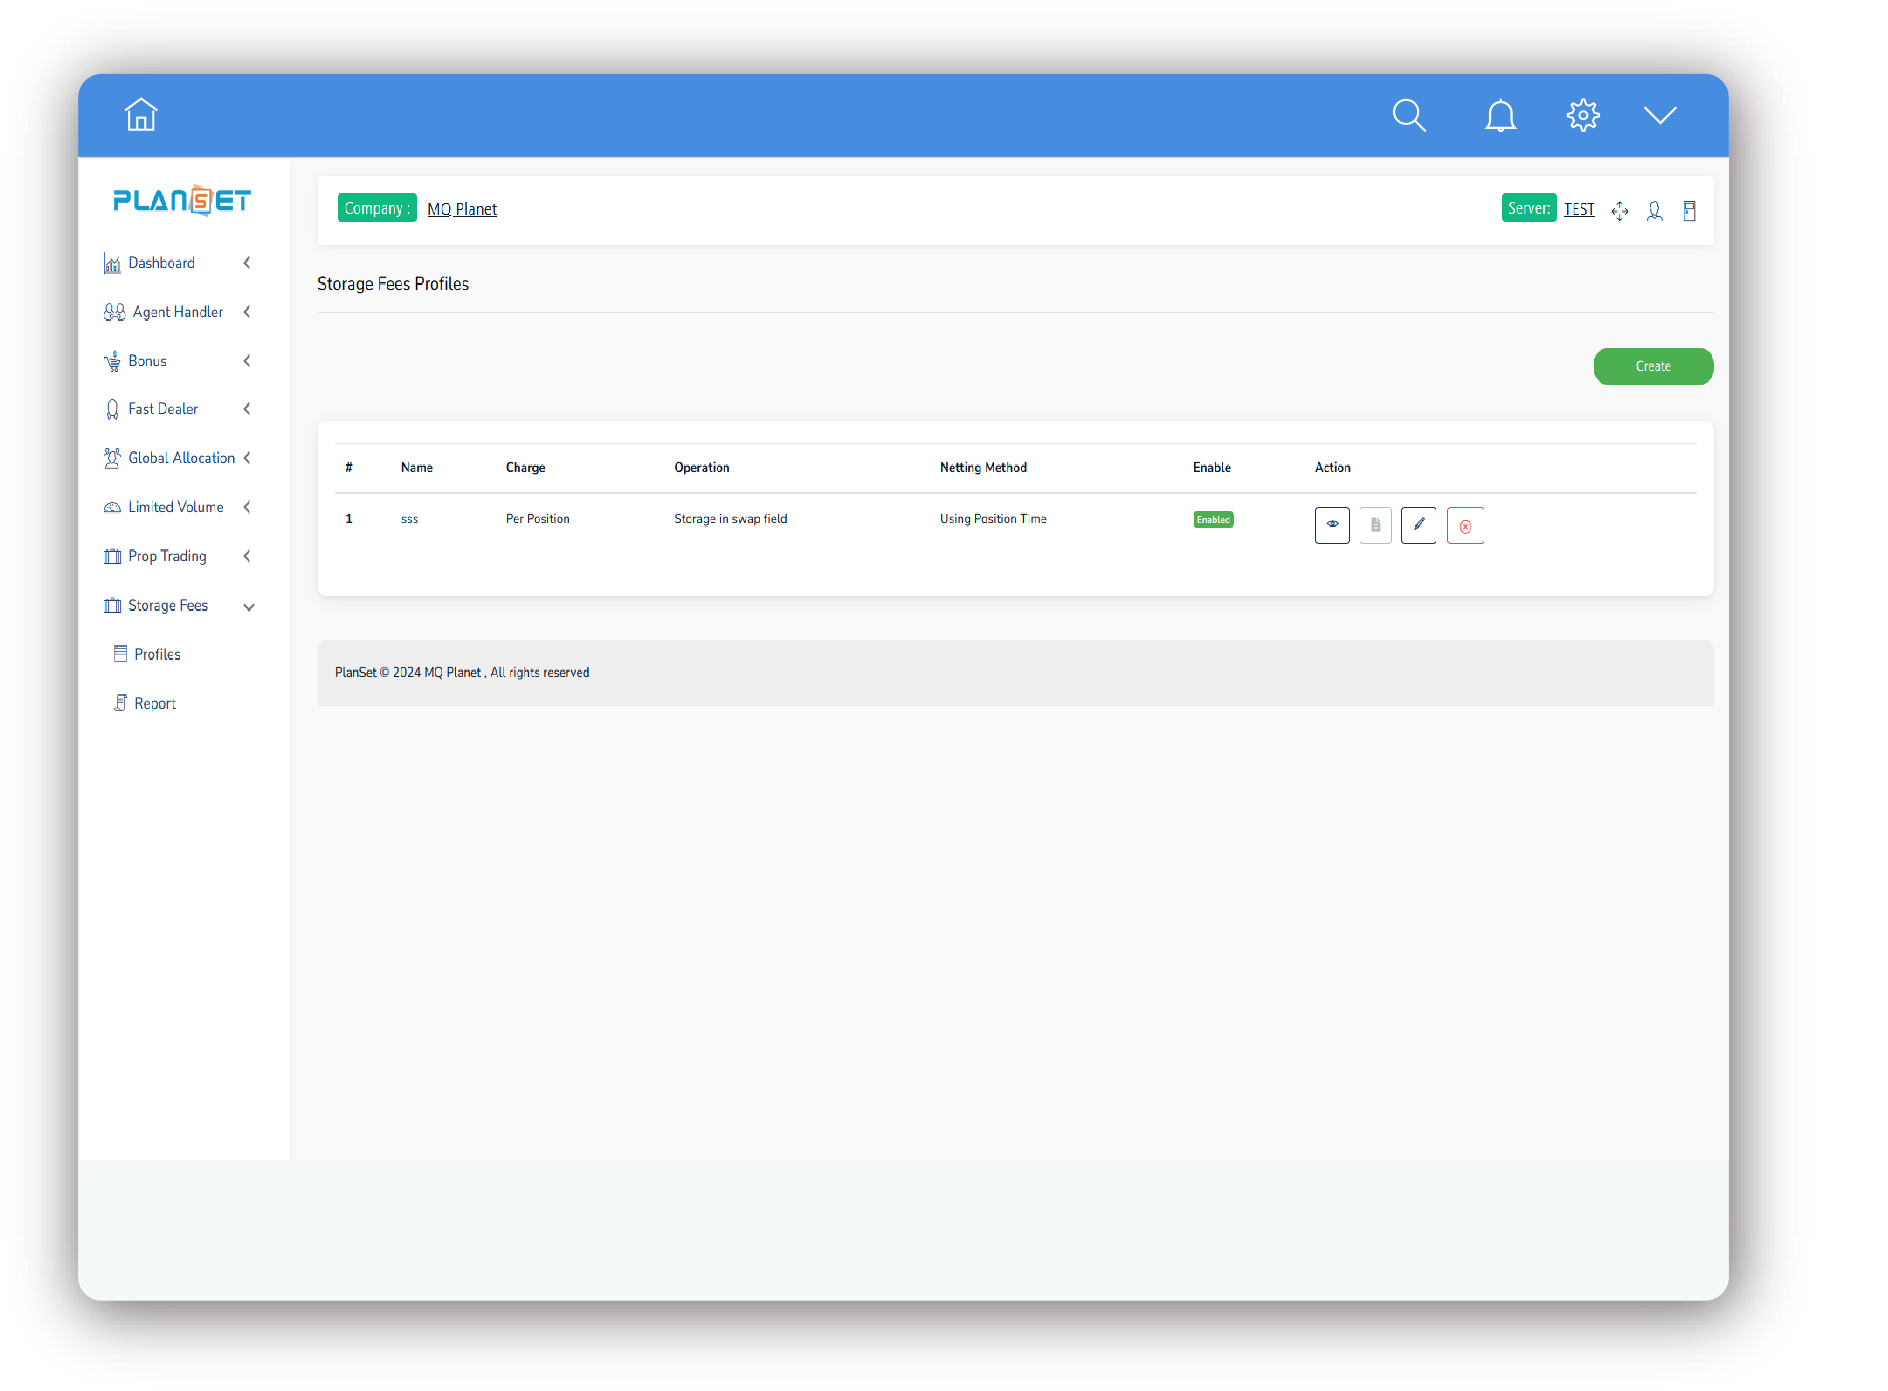Image resolution: width=1888 pixels, height=1391 pixels.
Task: Open the user profile icon
Action: click(1655, 211)
